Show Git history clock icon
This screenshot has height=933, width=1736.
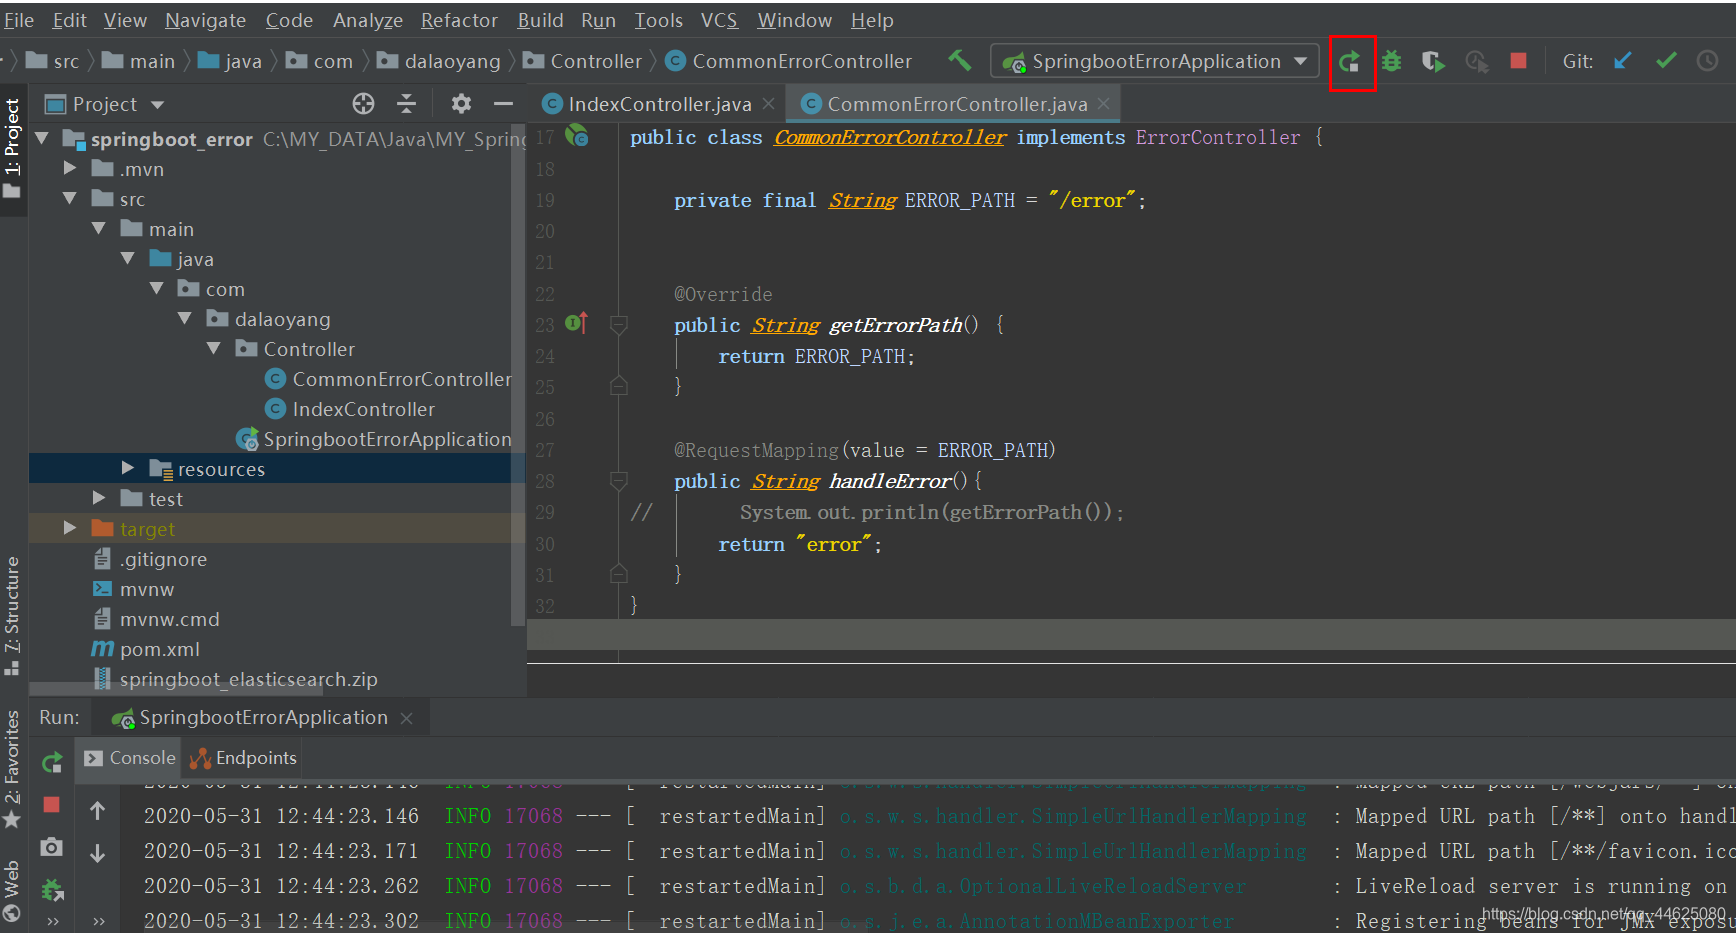[x=1708, y=61]
